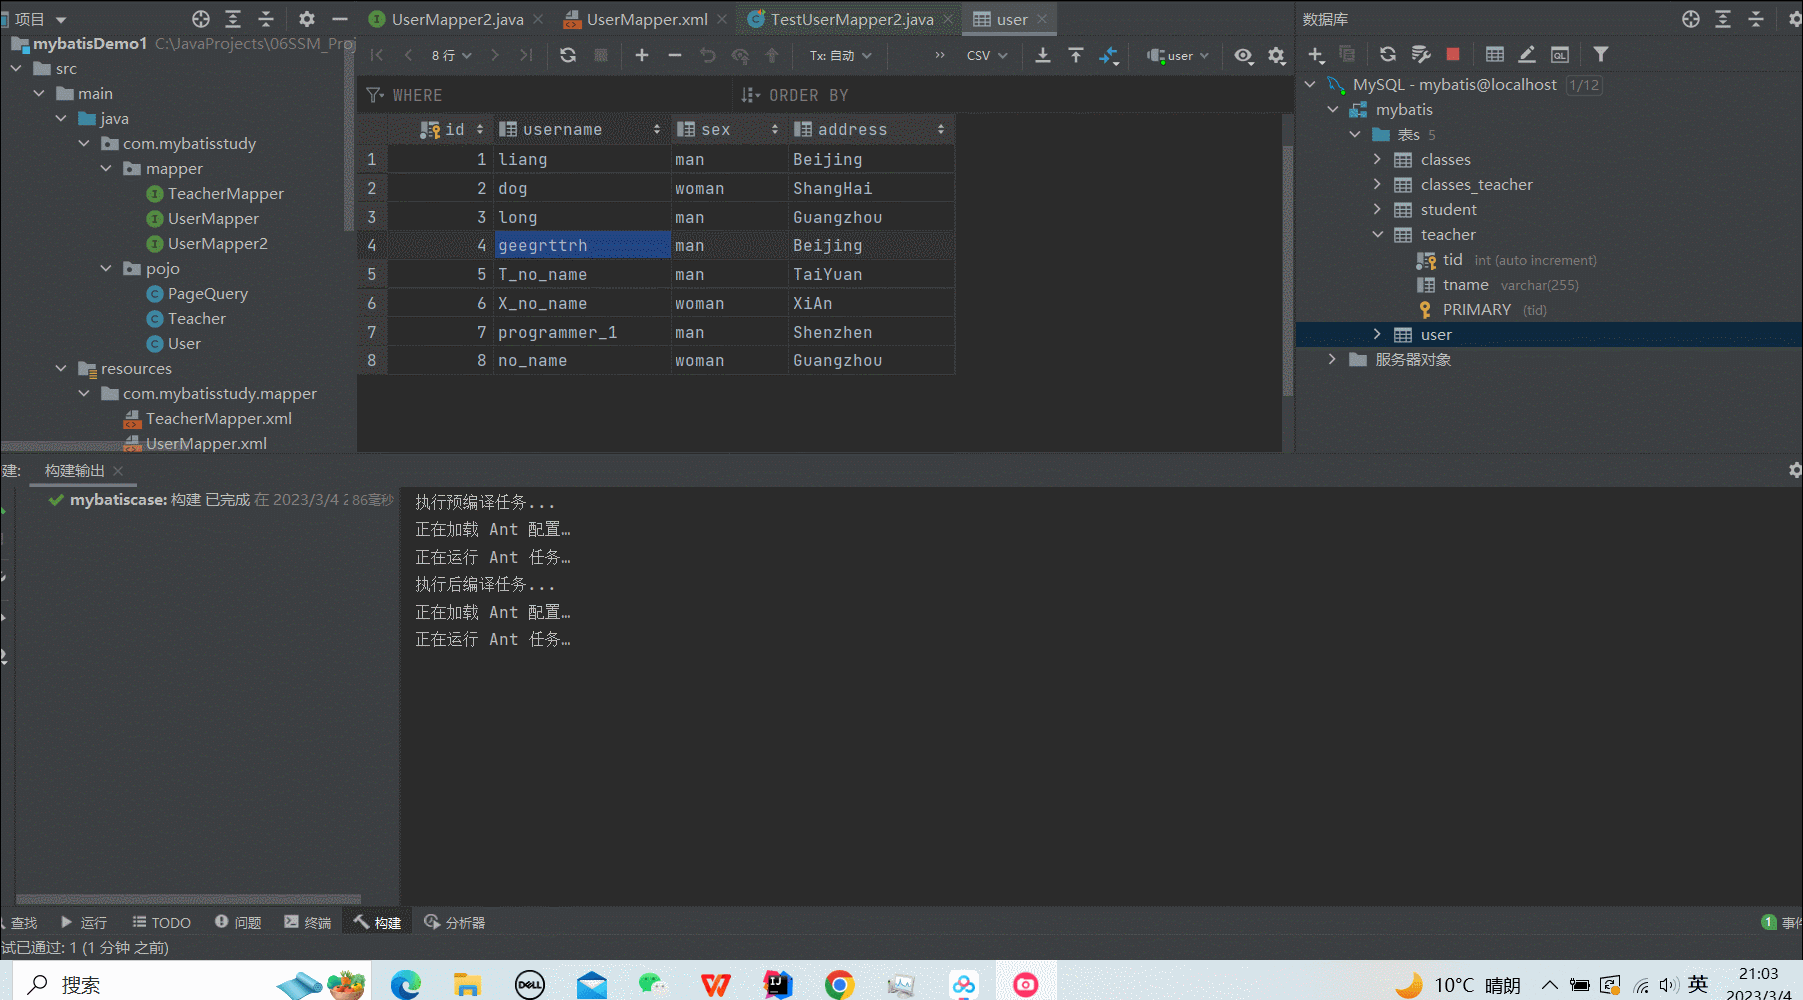Open WPS Office from the taskbar
The image size is (1803, 1000).
point(715,984)
